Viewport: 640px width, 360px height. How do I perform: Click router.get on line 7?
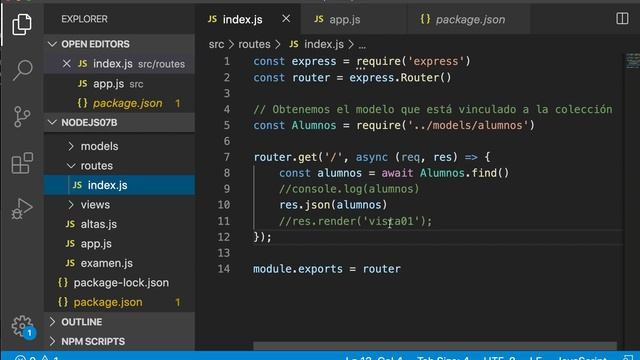pyautogui.click(x=285, y=157)
